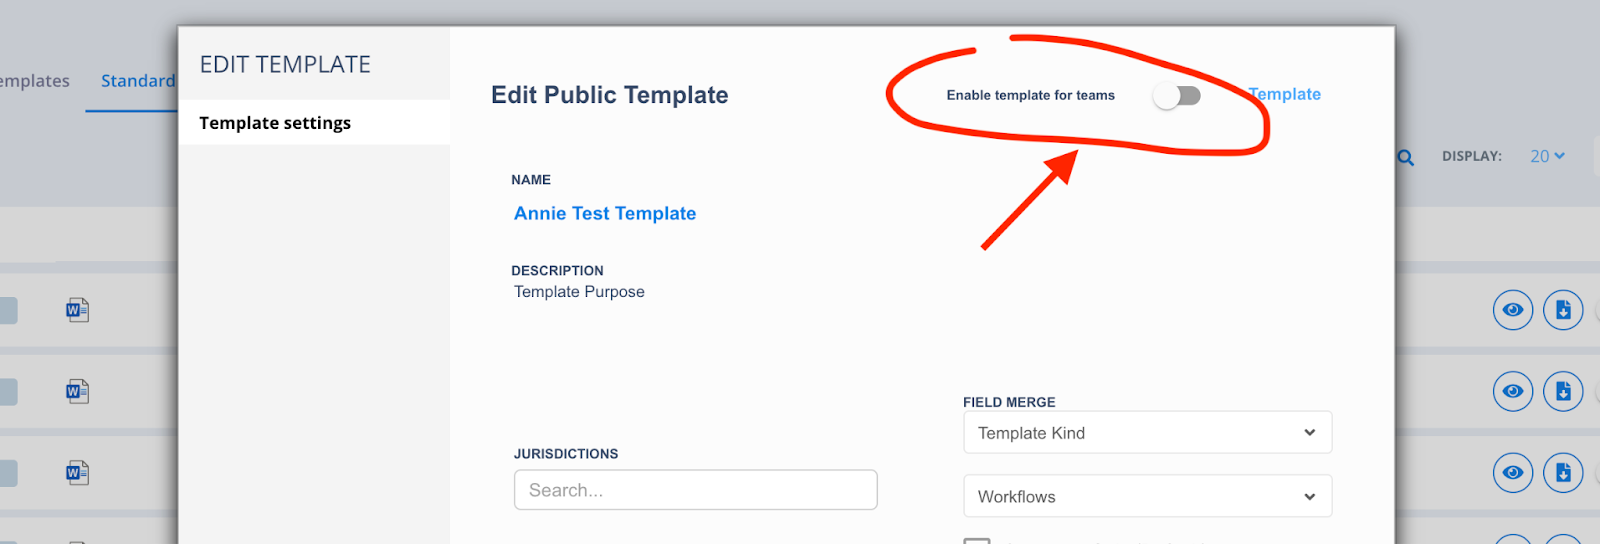Download second row template file

pyautogui.click(x=1563, y=391)
